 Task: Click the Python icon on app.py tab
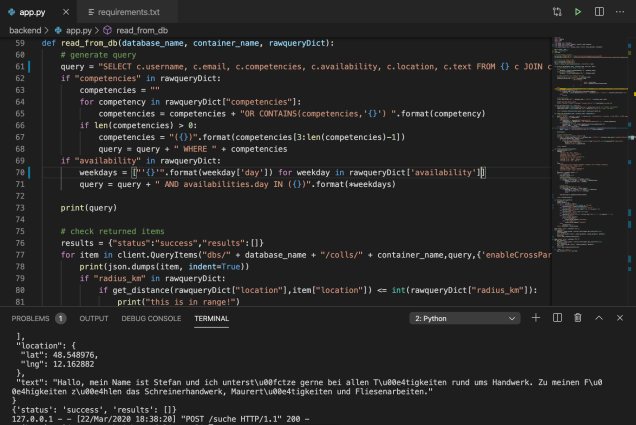pyautogui.click(x=12, y=12)
